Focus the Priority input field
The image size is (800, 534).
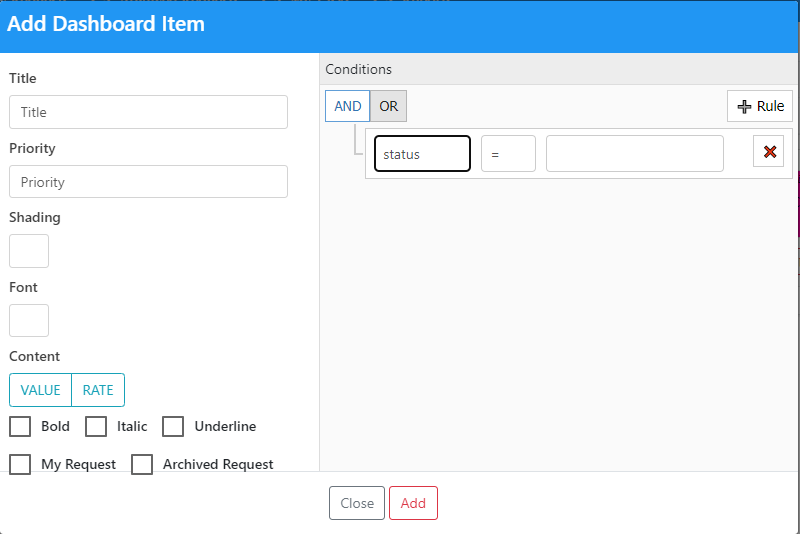[x=148, y=182]
